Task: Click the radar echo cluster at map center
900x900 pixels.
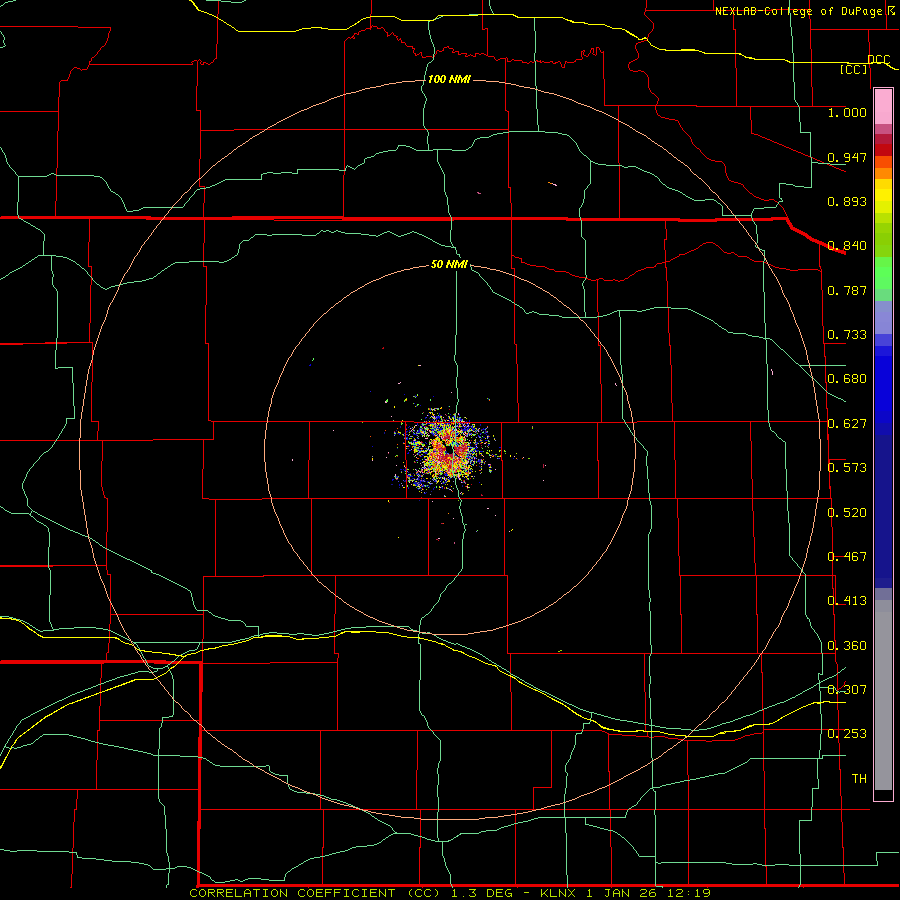Action: 448,451
